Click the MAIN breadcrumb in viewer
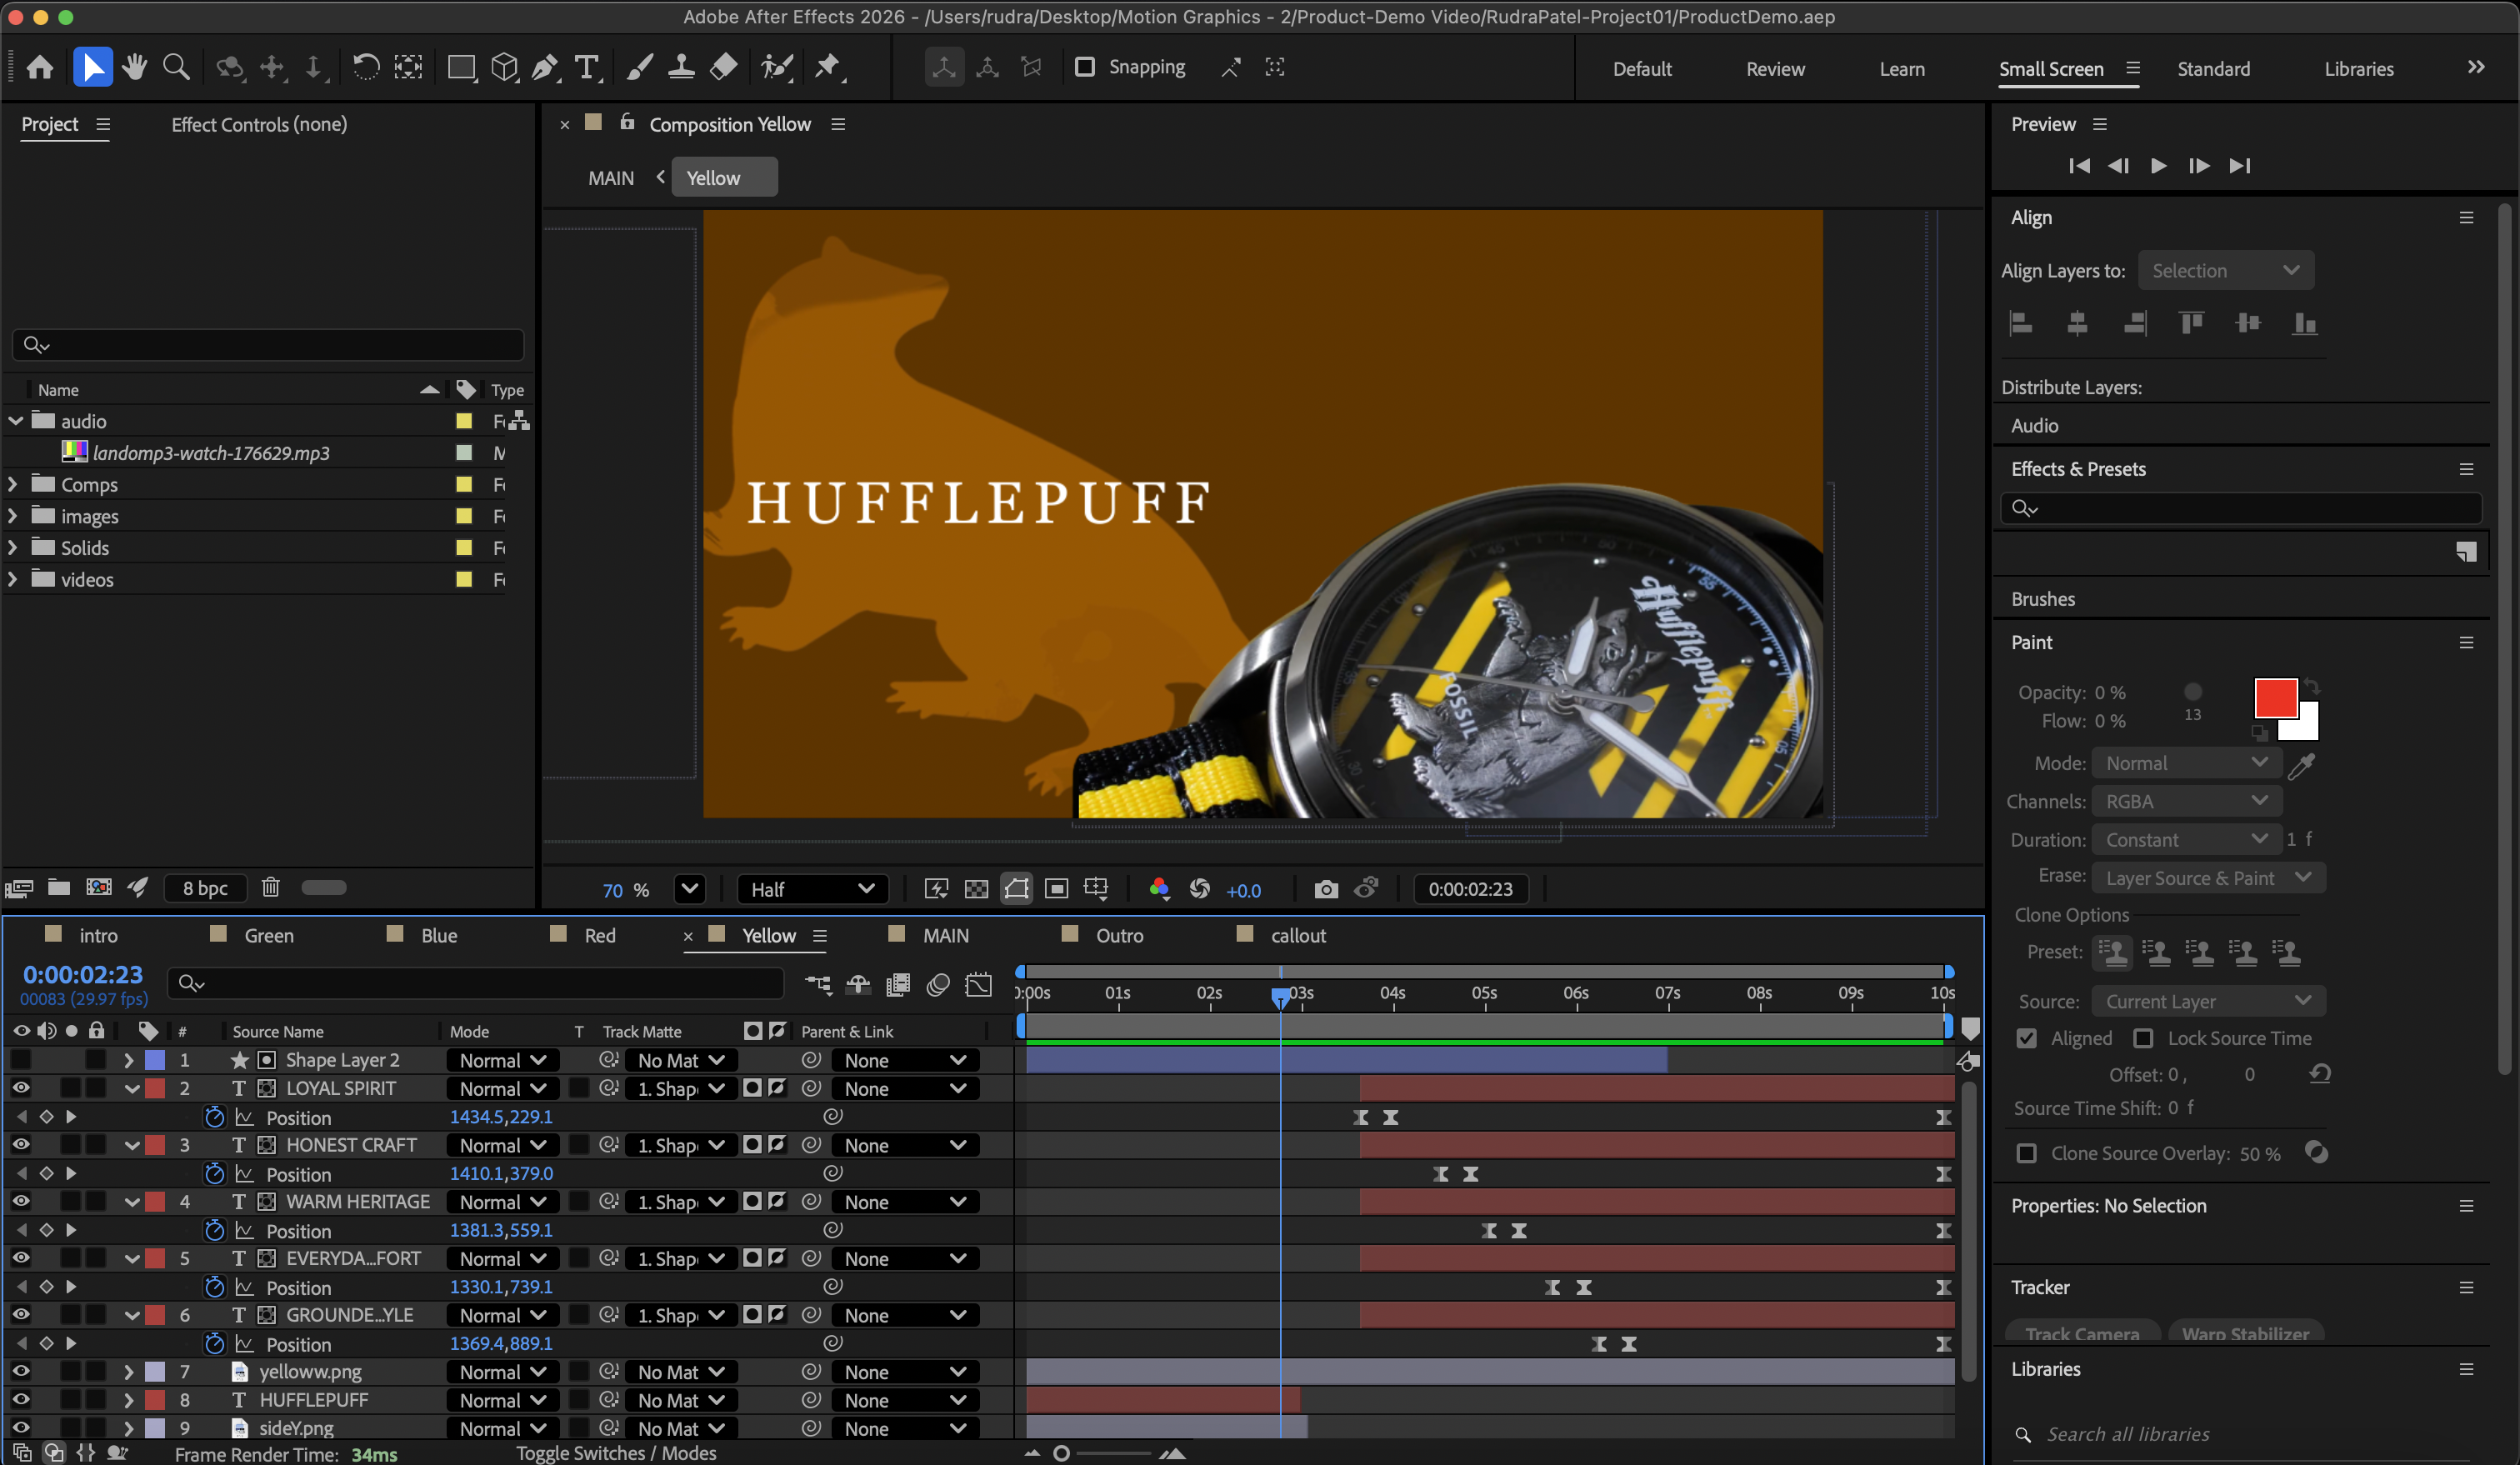 point(610,178)
